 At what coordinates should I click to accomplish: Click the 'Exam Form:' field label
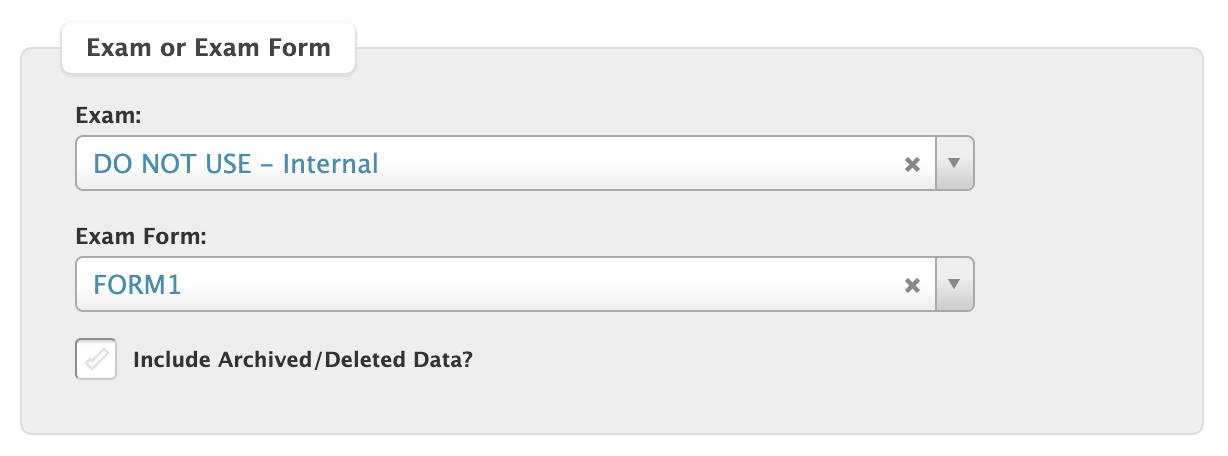(x=141, y=236)
